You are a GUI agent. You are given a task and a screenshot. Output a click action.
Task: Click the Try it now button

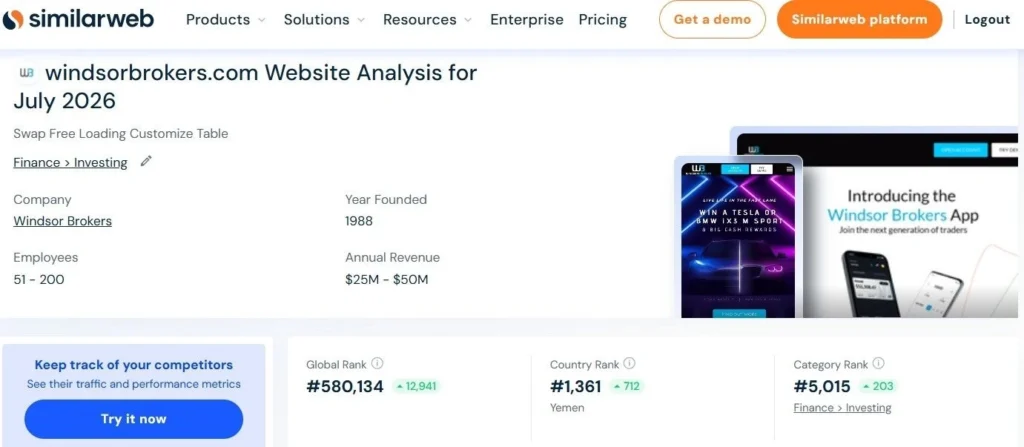133,419
